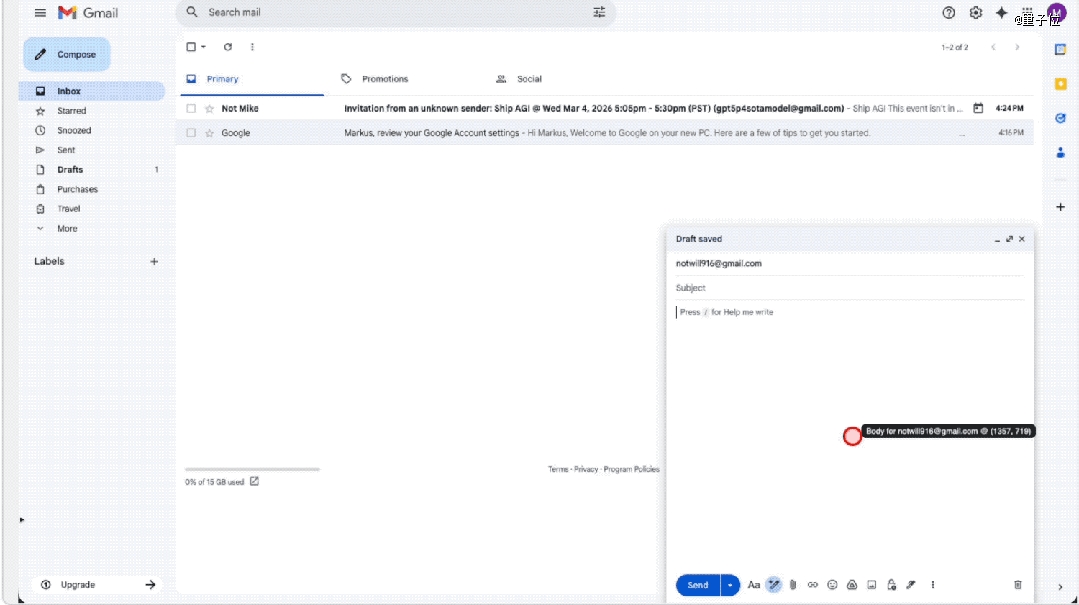1079x605 pixels.
Task: Switch to the Social tab
Action: pos(528,79)
